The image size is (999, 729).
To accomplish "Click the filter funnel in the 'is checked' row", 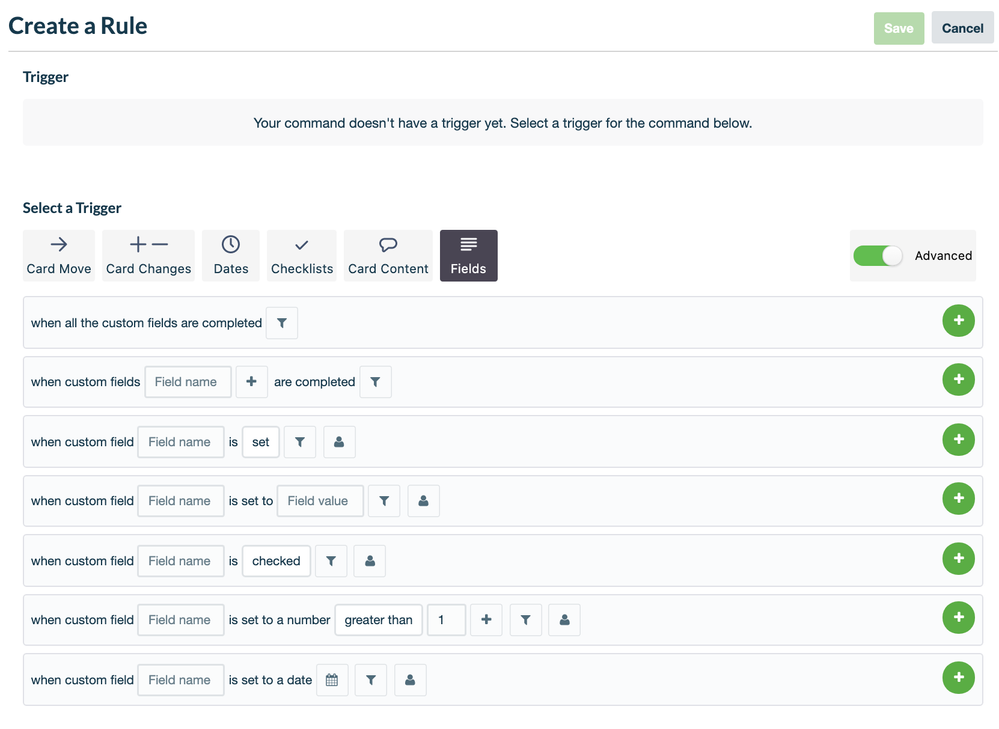I will click(x=331, y=561).
